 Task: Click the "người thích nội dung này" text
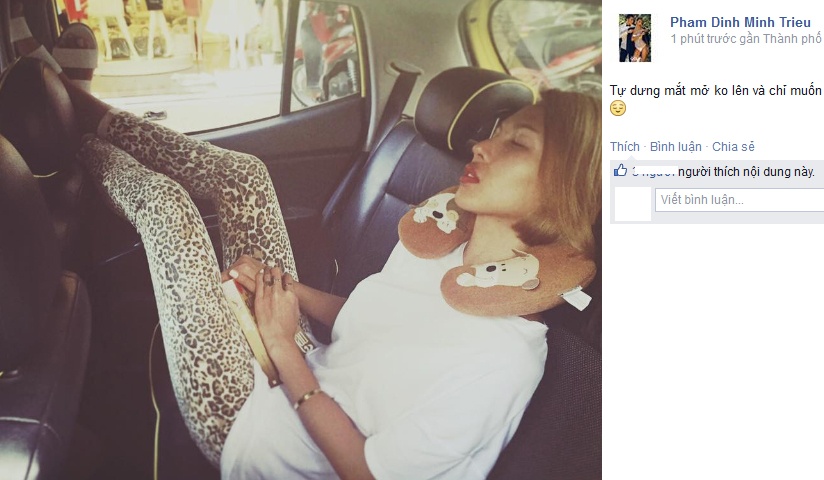pos(746,171)
